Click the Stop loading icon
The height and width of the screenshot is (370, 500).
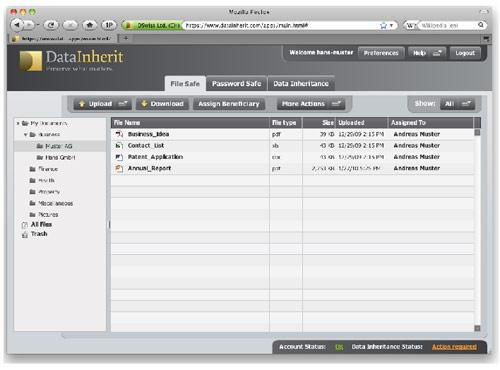pos(70,25)
